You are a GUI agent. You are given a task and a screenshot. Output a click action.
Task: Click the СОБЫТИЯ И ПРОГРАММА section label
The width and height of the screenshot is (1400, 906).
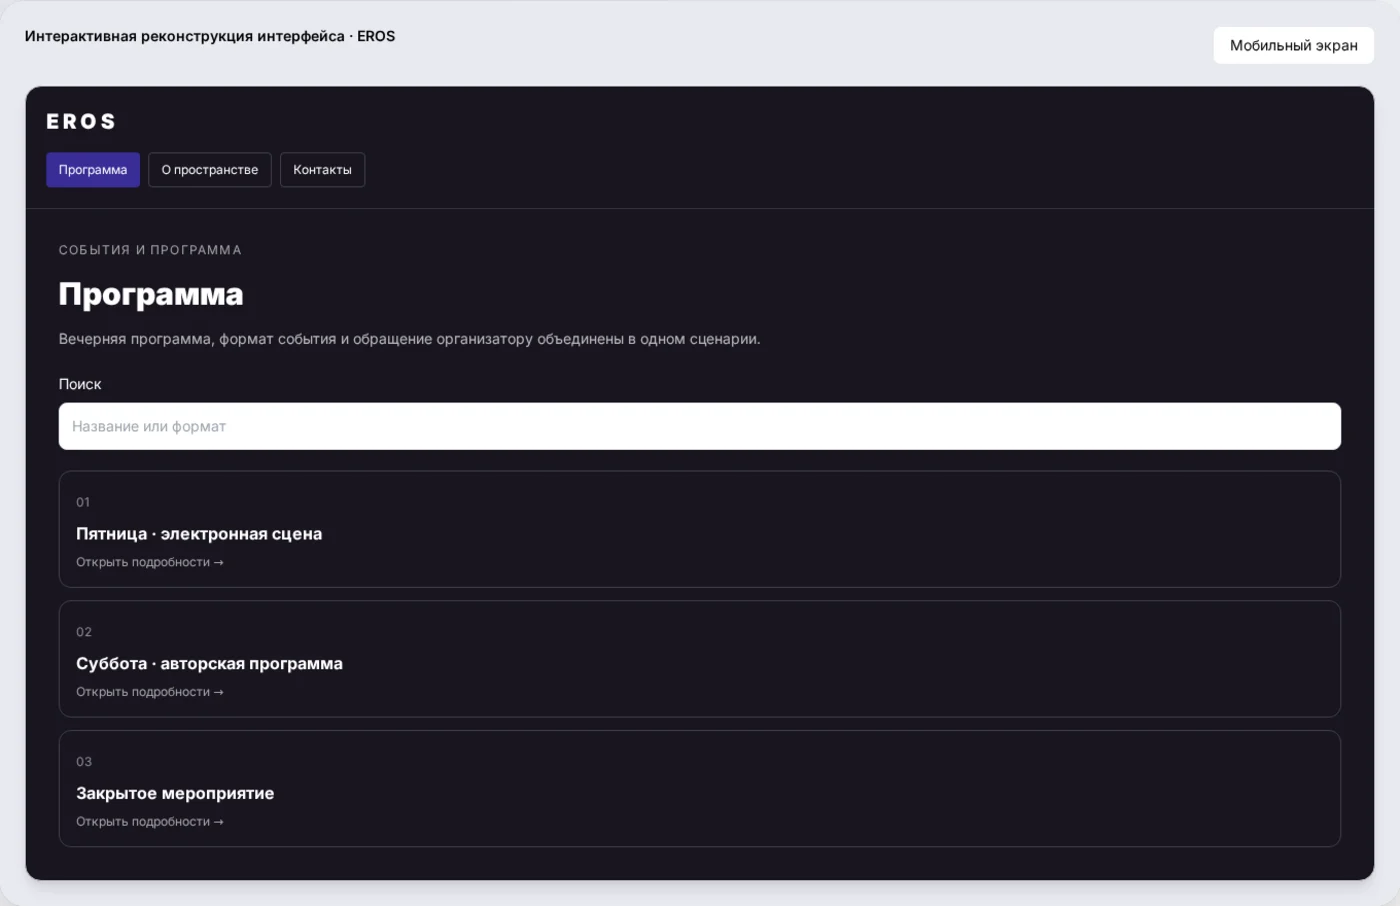click(150, 250)
